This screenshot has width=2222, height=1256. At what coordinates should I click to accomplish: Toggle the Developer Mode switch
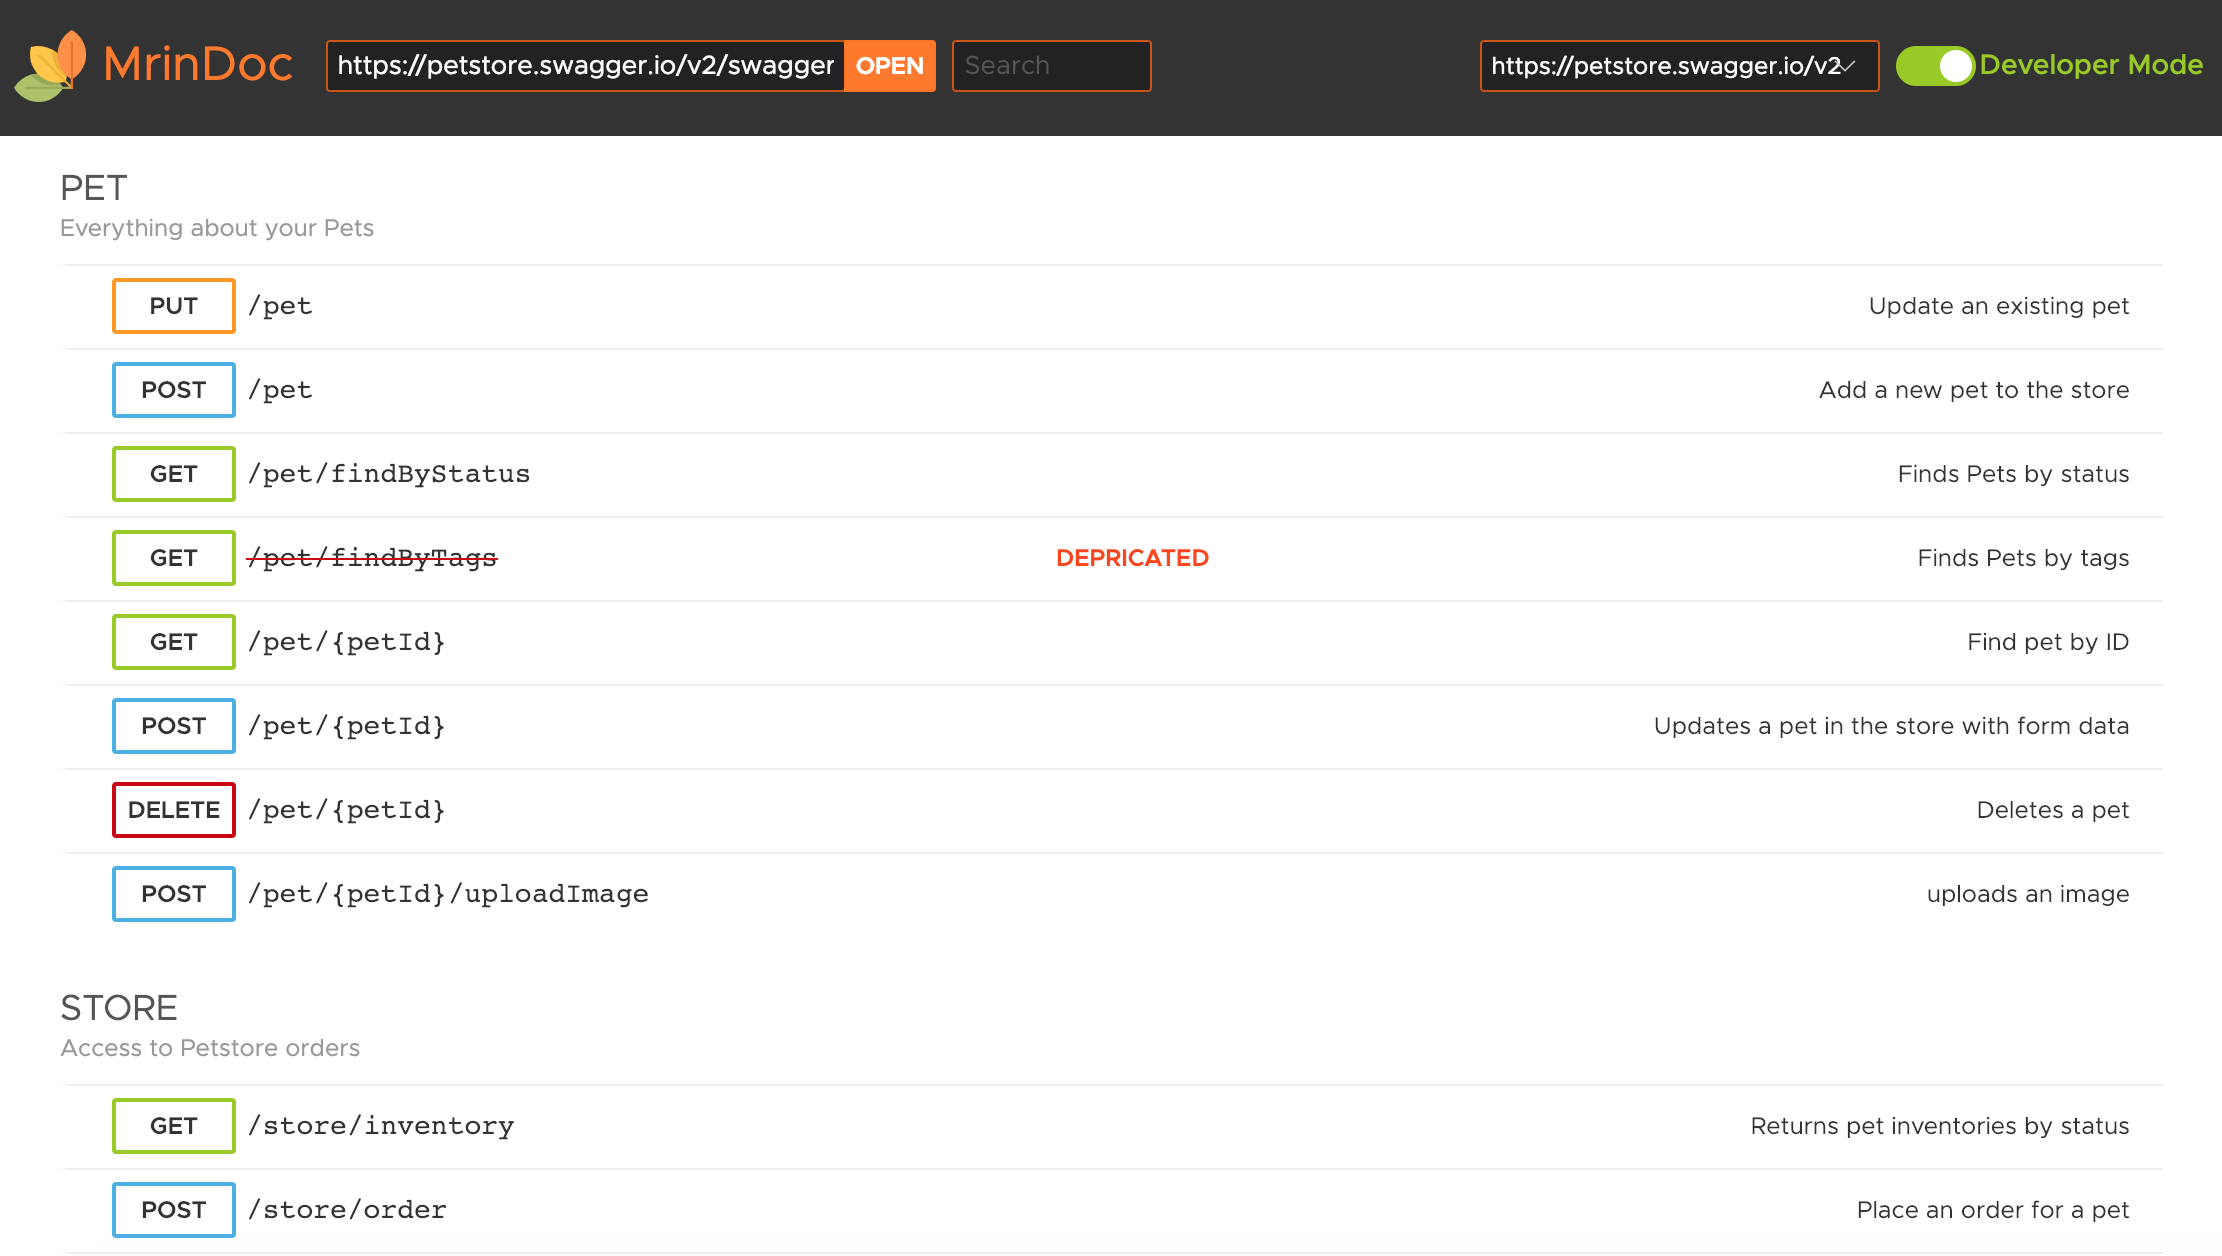point(1934,66)
